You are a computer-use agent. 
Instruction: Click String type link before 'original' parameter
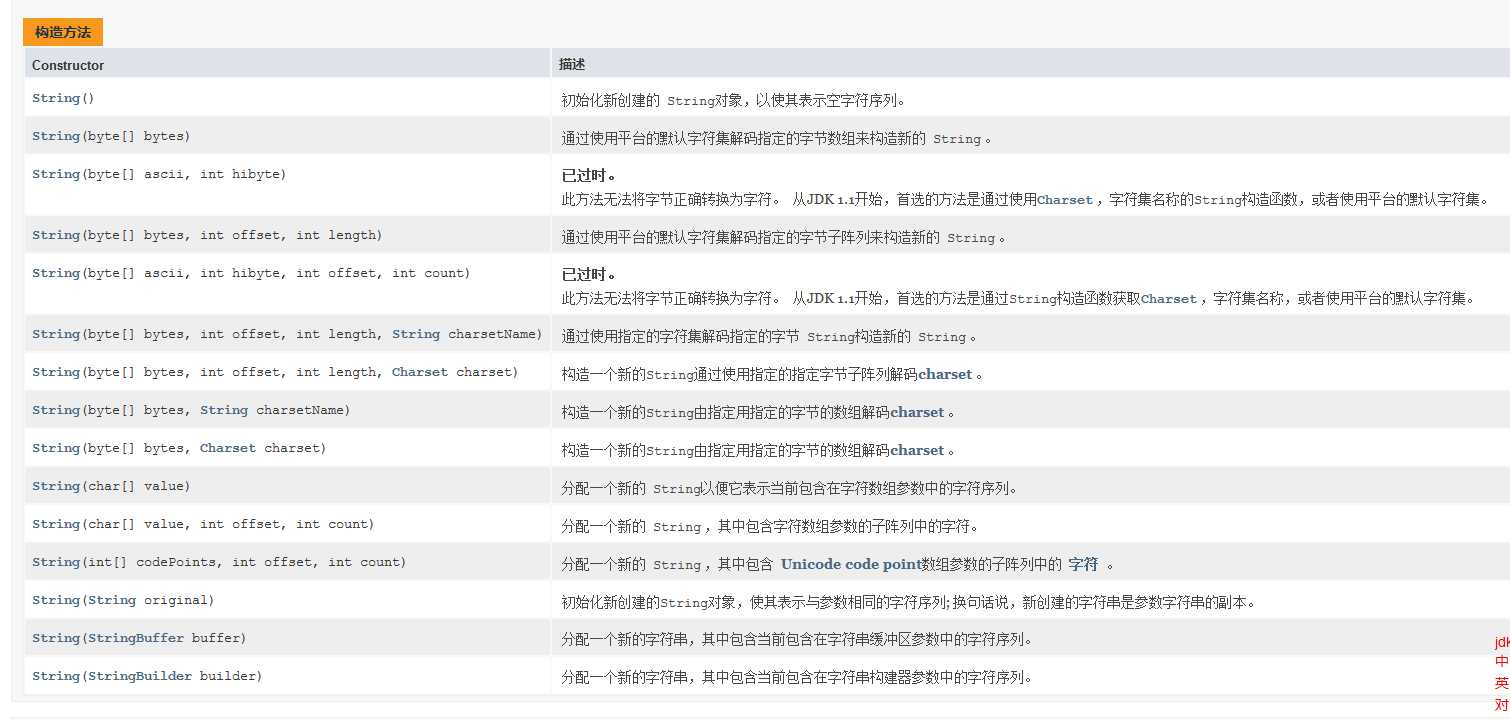pyautogui.click(x=112, y=600)
